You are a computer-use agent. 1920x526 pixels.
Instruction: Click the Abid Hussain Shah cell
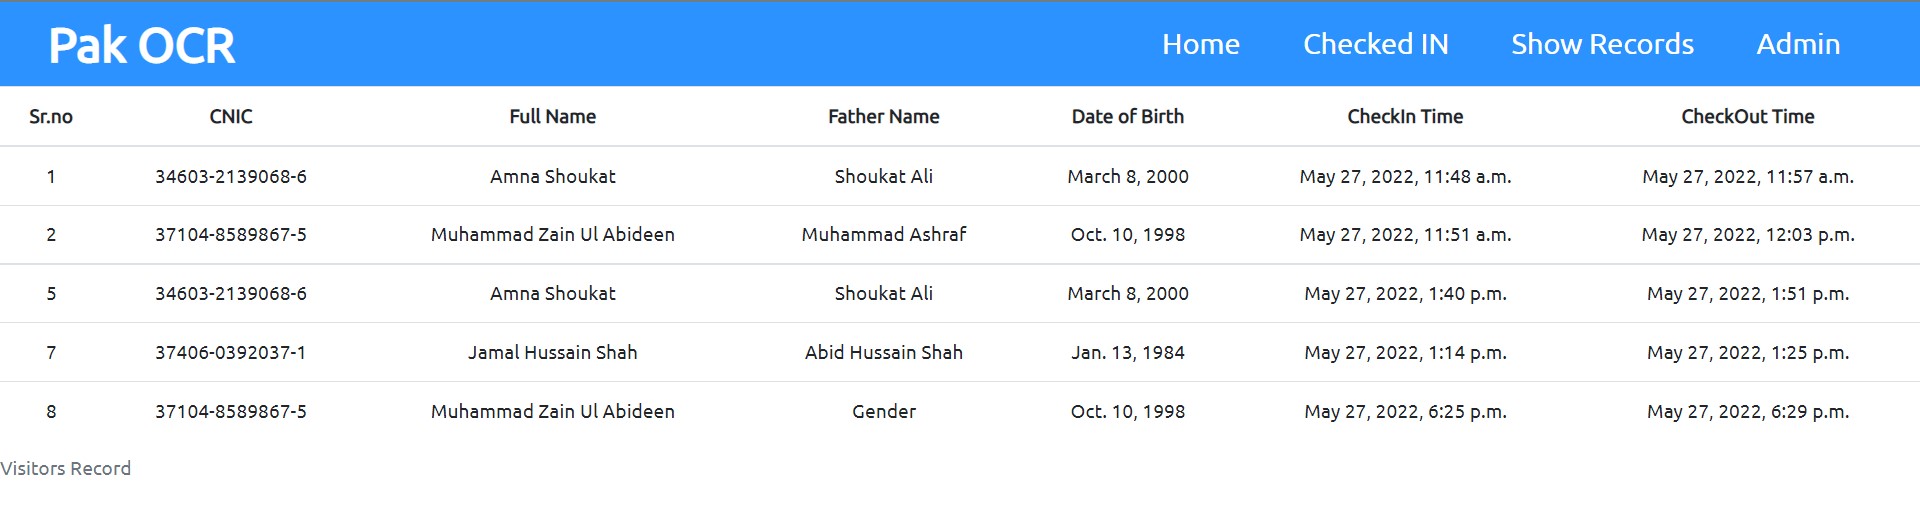[884, 352]
